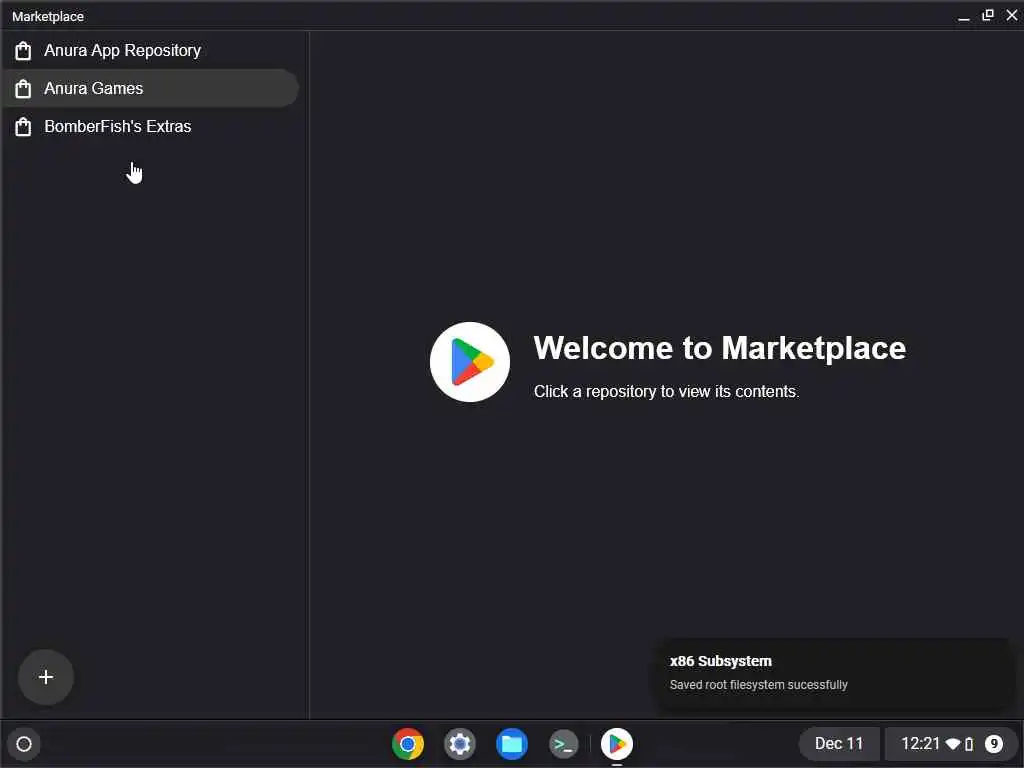Open BomberFish's Extras repository
The width and height of the screenshot is (1024, 768).
[x=150, y=126]
